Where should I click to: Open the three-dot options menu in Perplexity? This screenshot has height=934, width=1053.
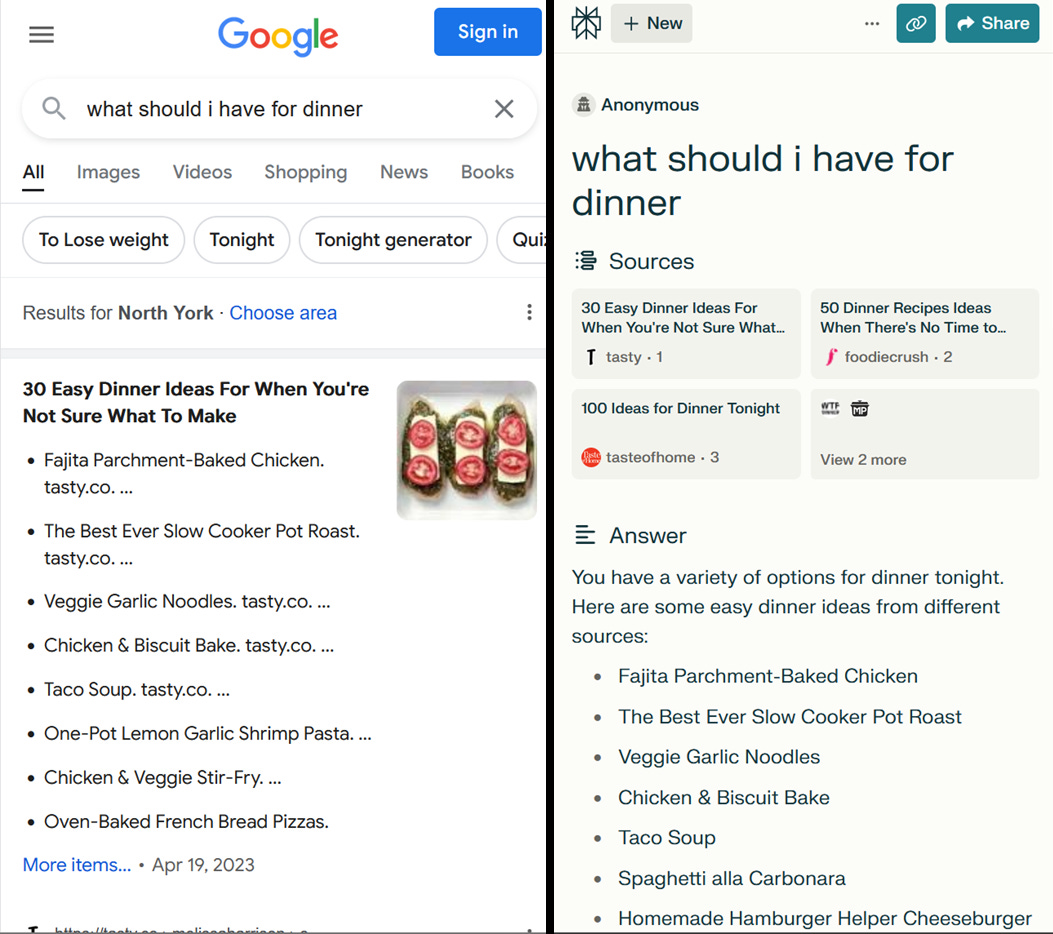[872, 24]
